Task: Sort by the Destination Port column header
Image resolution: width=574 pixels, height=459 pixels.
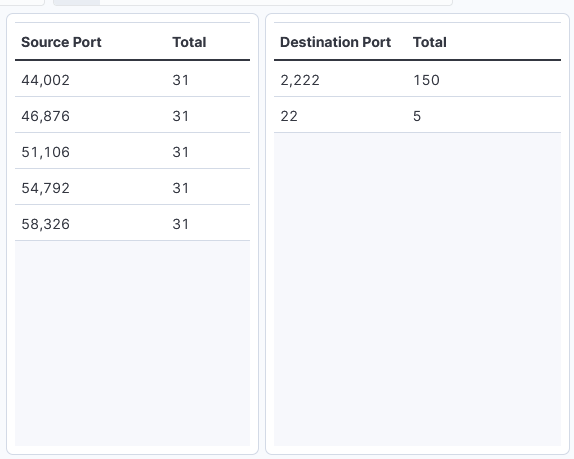Action: (335, 42)
